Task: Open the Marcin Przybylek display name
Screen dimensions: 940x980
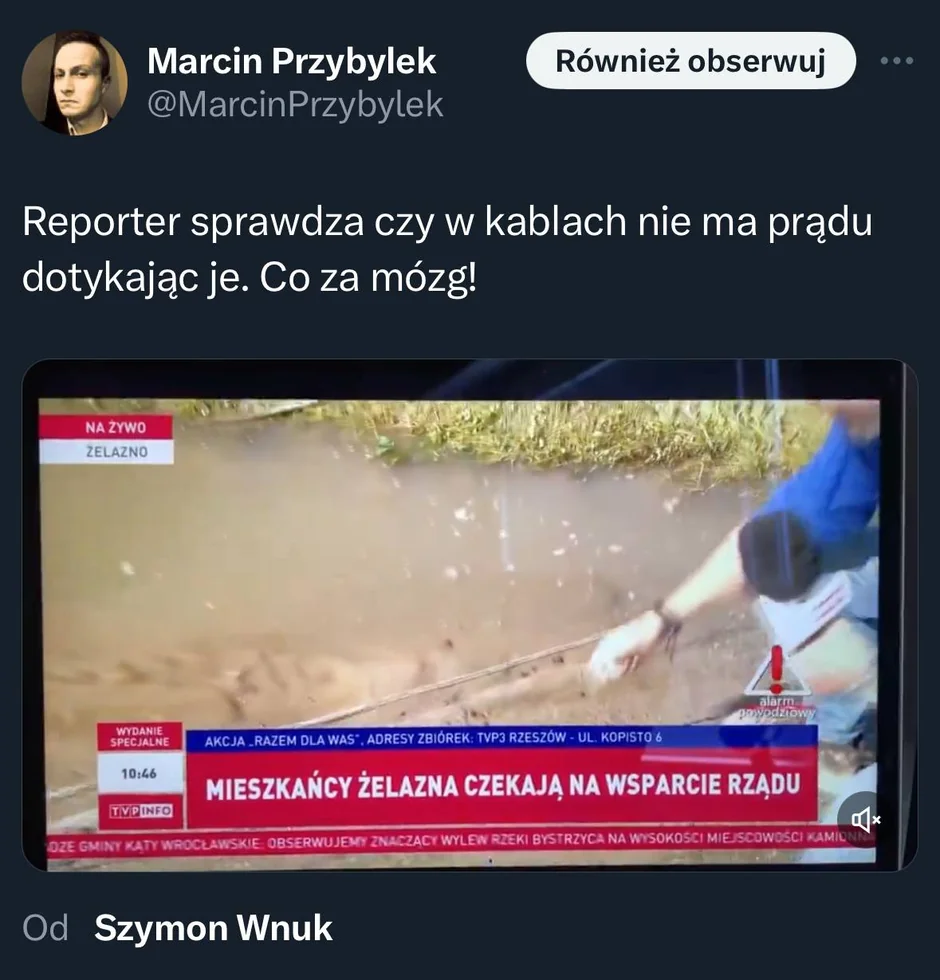Action: point(291,61)
